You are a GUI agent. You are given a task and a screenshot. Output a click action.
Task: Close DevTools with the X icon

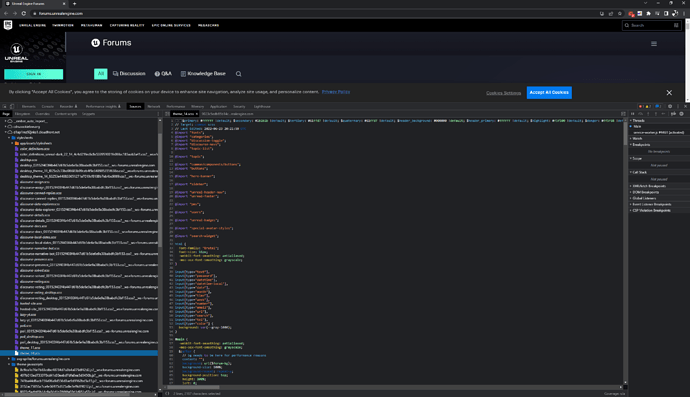click(x=685, y=107)
